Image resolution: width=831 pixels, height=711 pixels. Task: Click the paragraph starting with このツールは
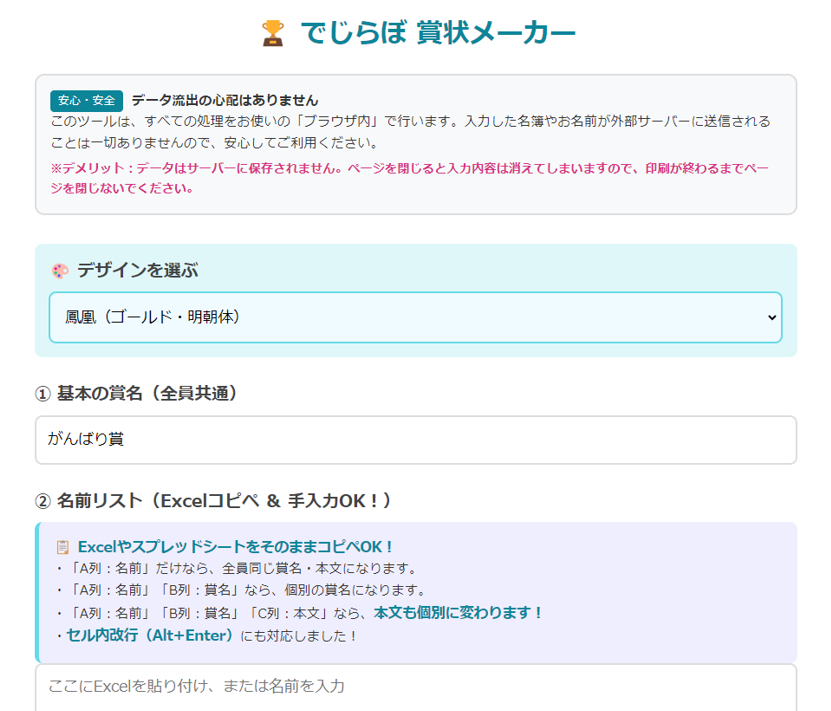410,130
